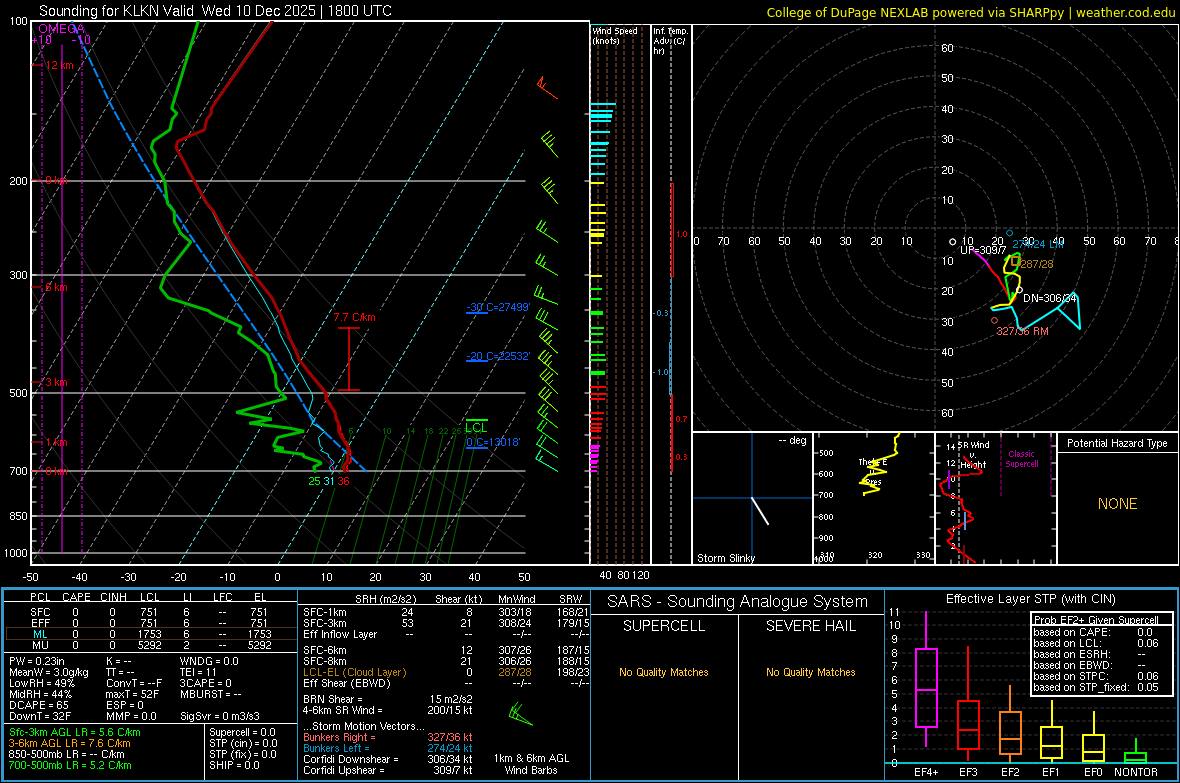Click the green 1km & 6km wind barb icon
The width and height of the screenshot is (1180, 783).
(x=521, y=714)
